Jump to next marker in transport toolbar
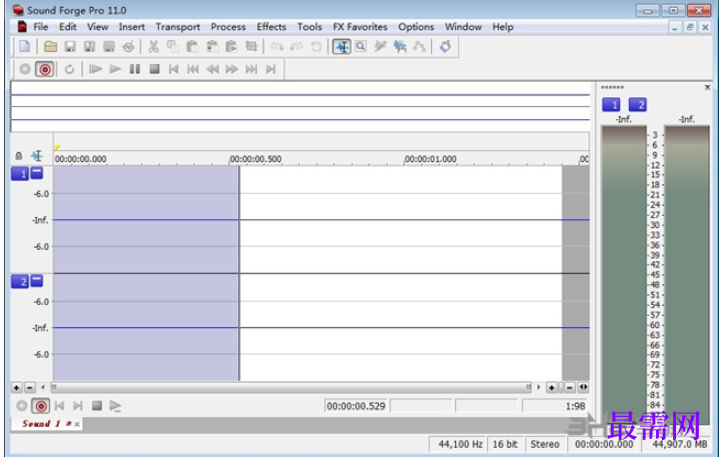This screenshot has height=457, width=719. [251, 69]
